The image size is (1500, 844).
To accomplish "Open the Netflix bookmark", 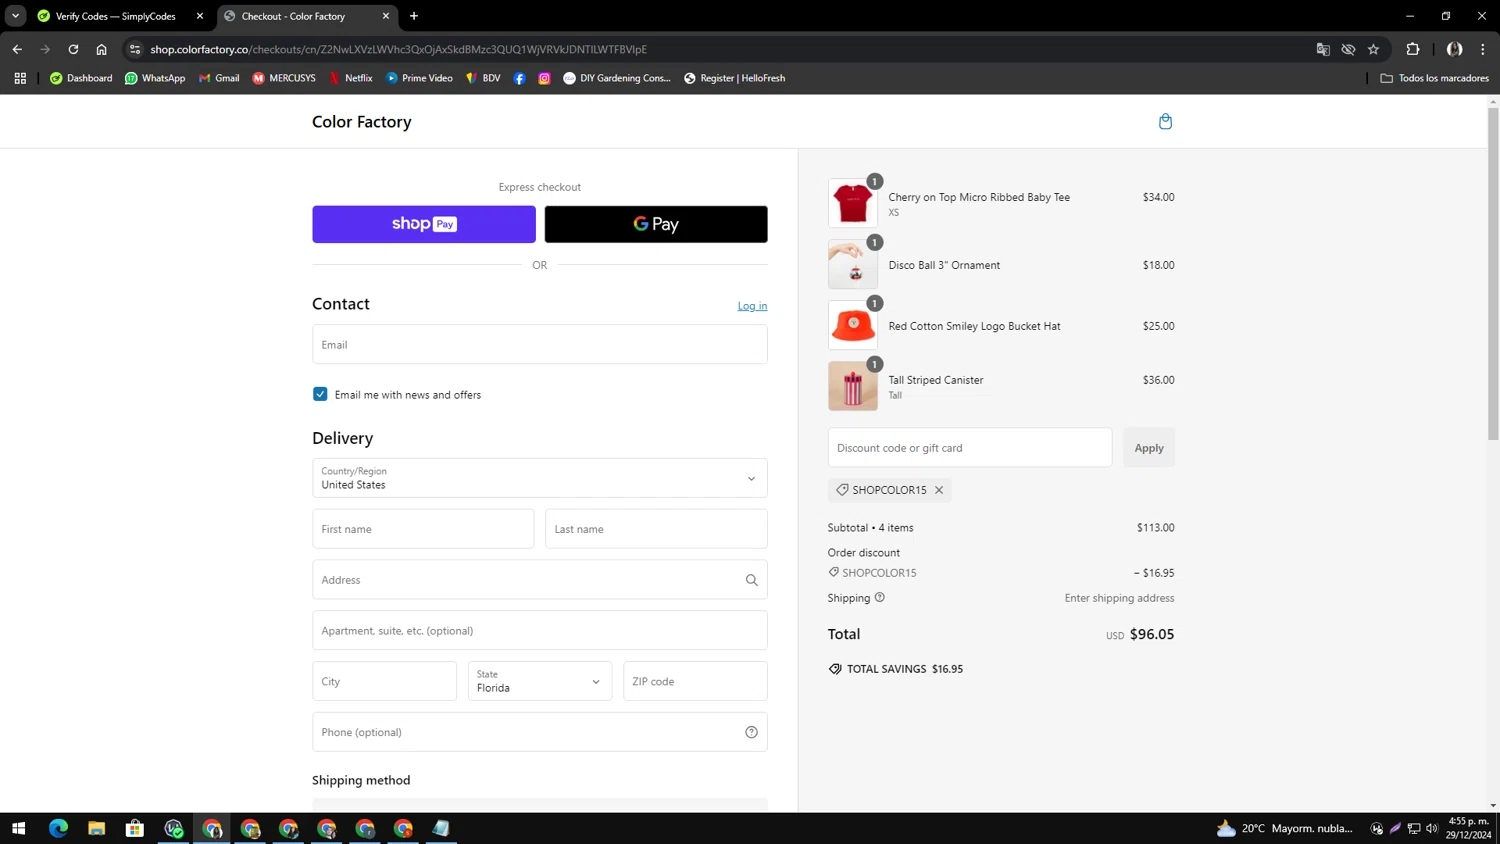I will tap(350, 78).
